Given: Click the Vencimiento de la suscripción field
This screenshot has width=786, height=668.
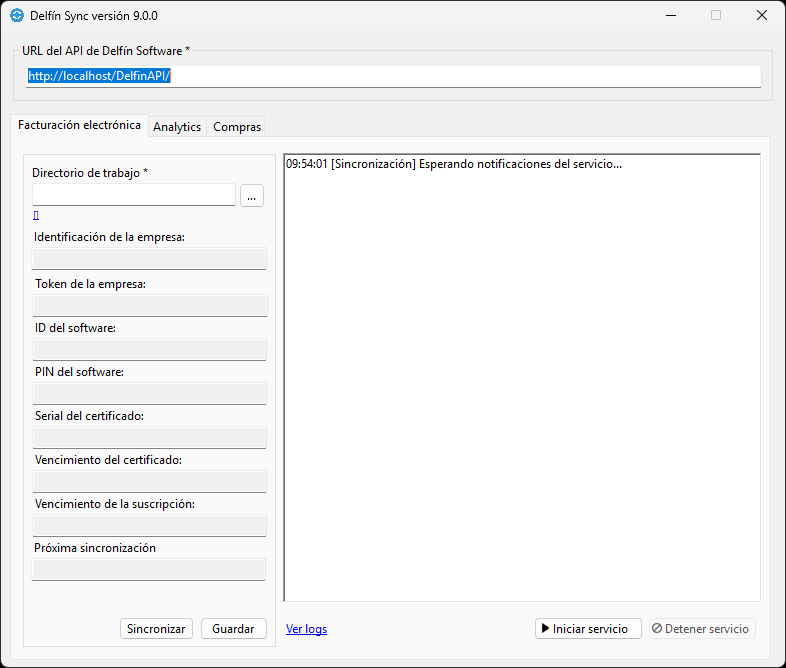Looking at the screenshot, I should click(149, 526).
